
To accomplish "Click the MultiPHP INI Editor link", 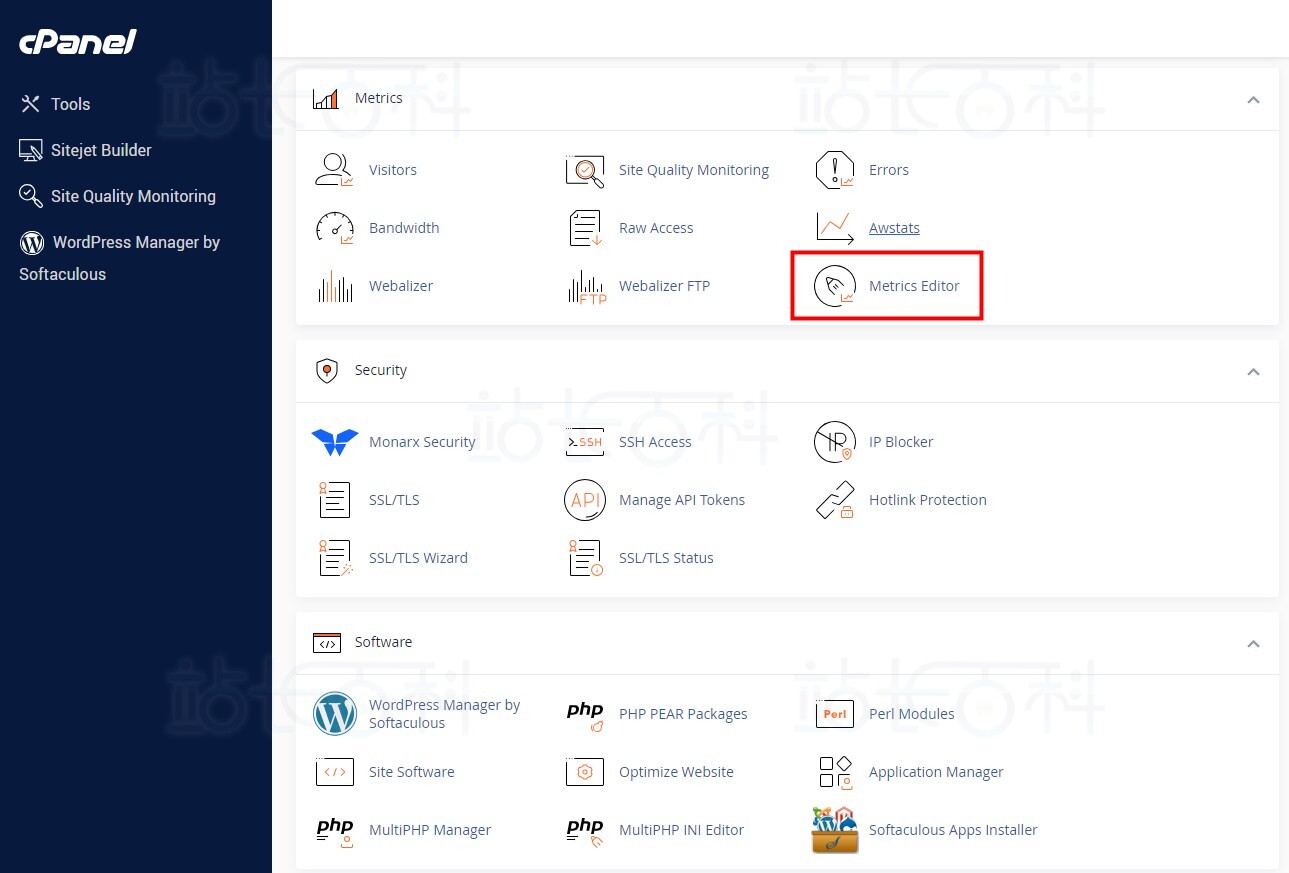I will pyautogui.click(x=682, y=830).
